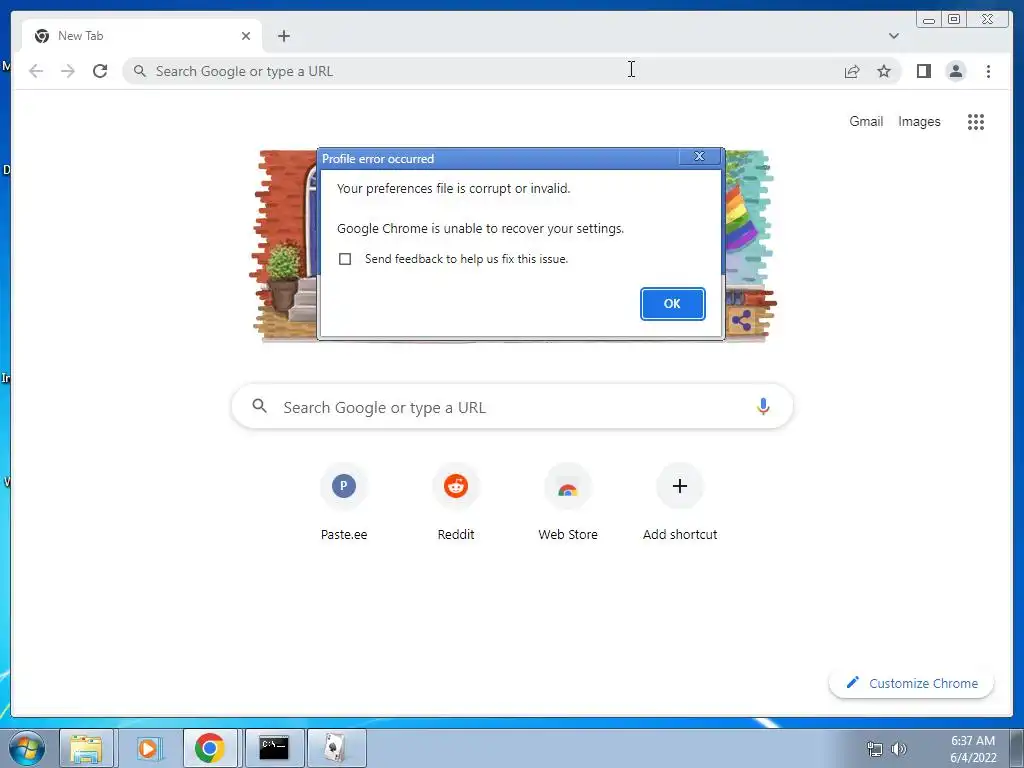Open Windows Media Player from taskbar
The image size is (1024, 768).
point(148,748)
